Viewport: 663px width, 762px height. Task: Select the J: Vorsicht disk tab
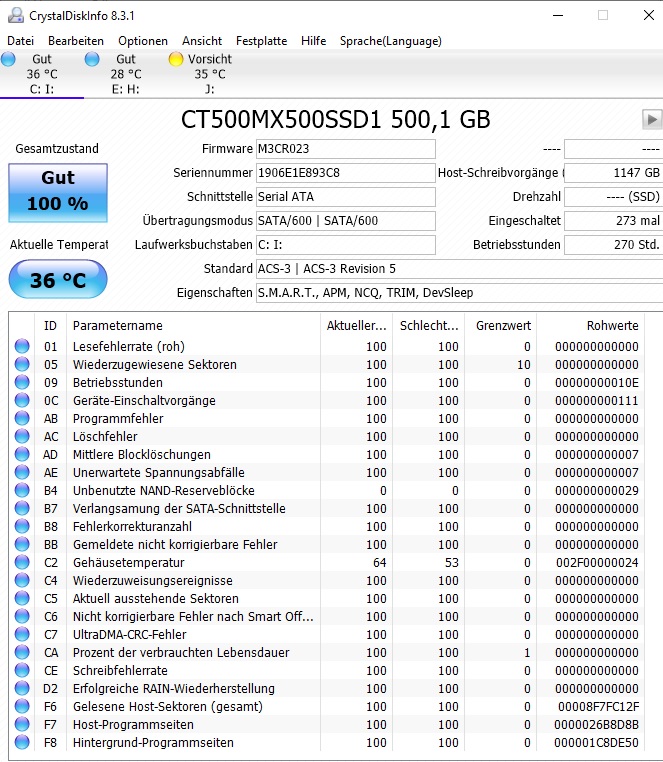pyautogui.click(x=209, y=74)
